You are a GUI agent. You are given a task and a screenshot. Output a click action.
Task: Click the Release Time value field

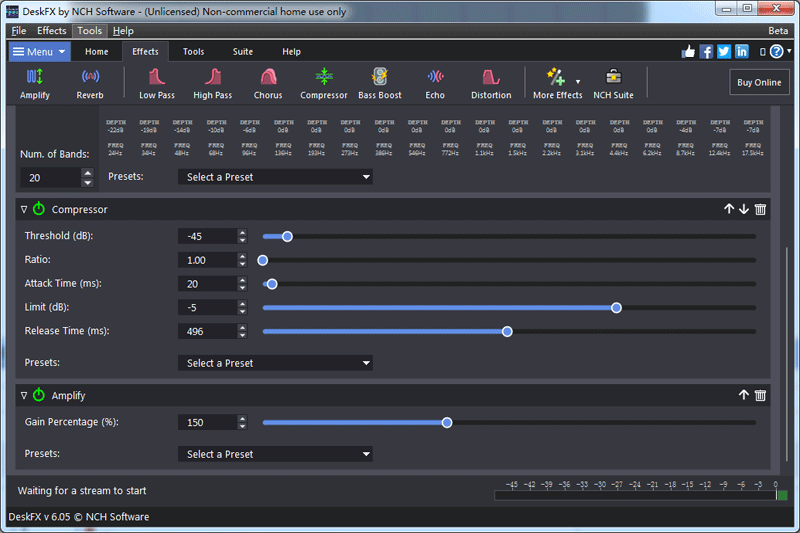click(x=208, y=332)
